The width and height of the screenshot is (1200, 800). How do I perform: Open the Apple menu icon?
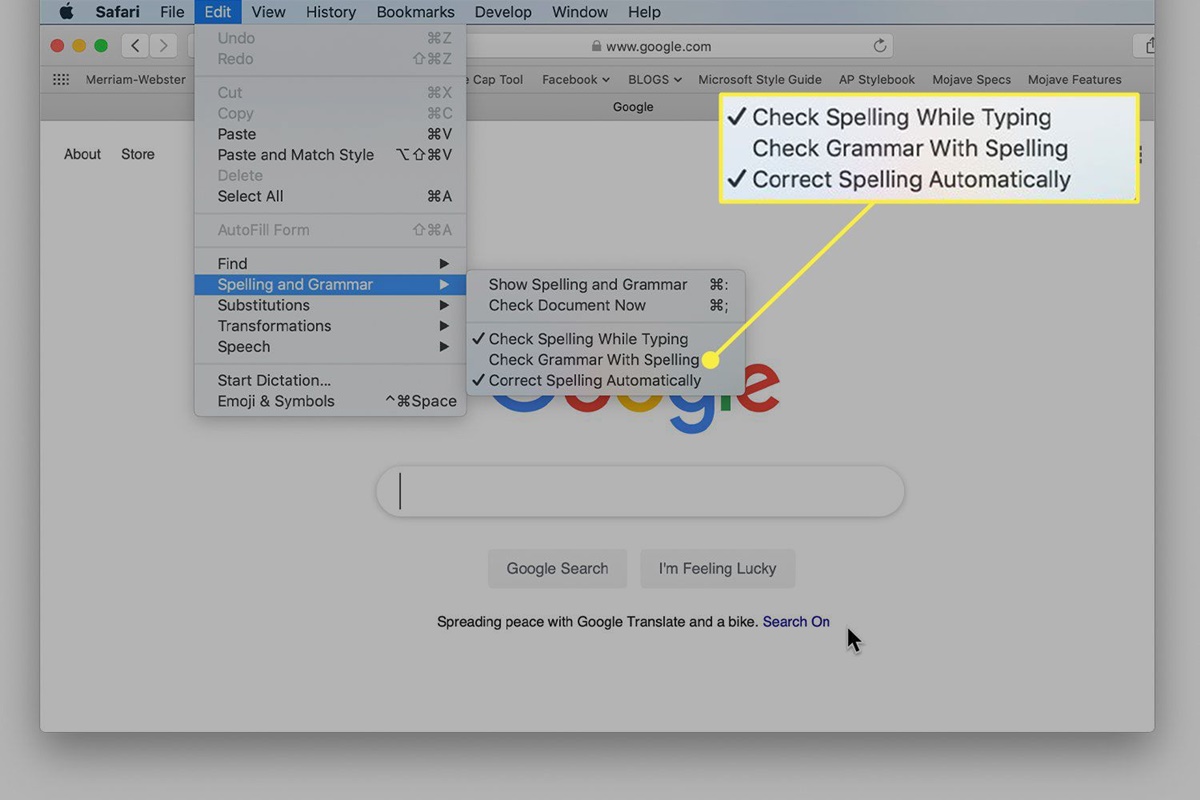[67, 12]
